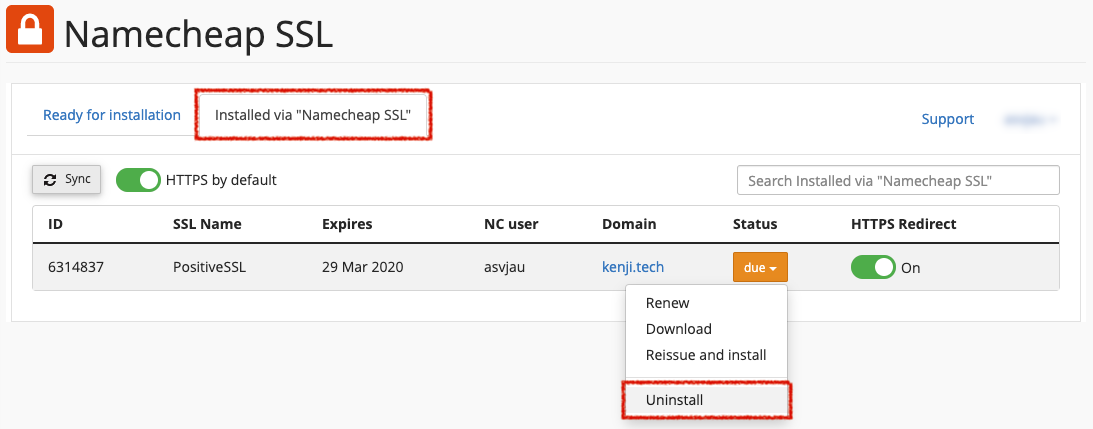The width and height of the screenshot is (1093, 429).
Task: Turn off HTTPS Redirect for kenji.tech
Action: point(873,267)
